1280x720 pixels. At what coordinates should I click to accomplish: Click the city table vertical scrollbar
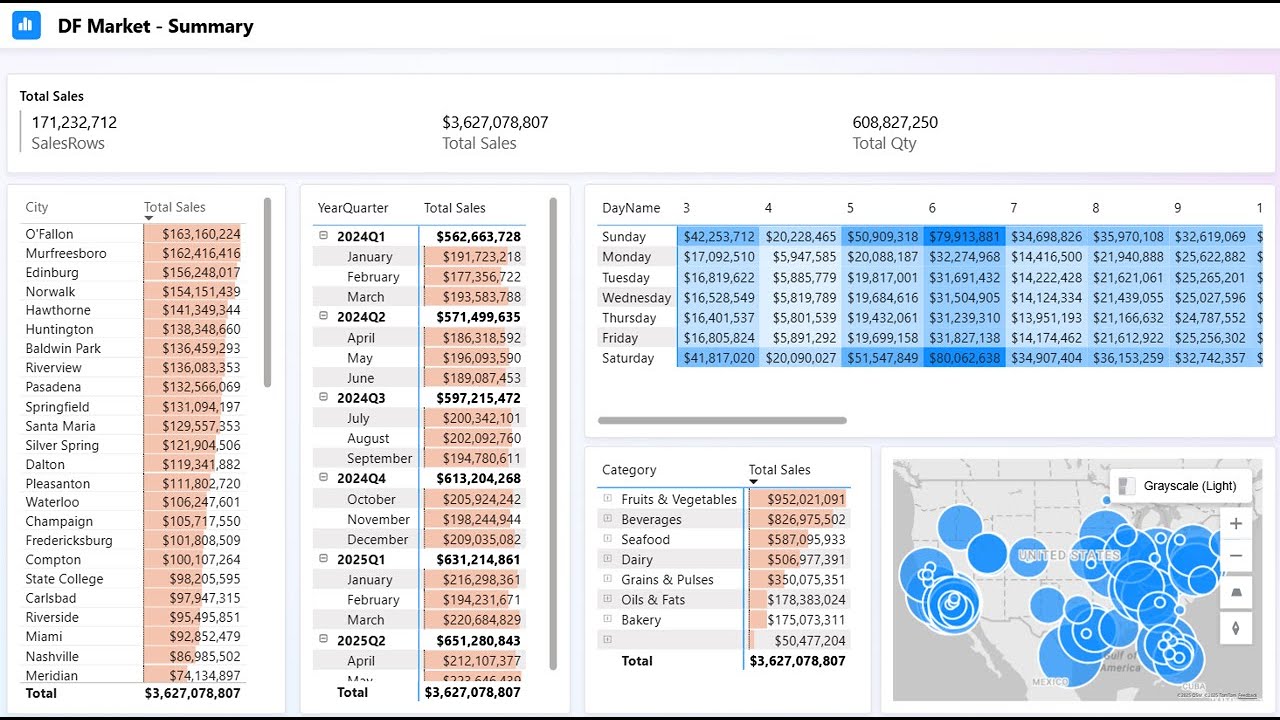[x=267, y=292]
